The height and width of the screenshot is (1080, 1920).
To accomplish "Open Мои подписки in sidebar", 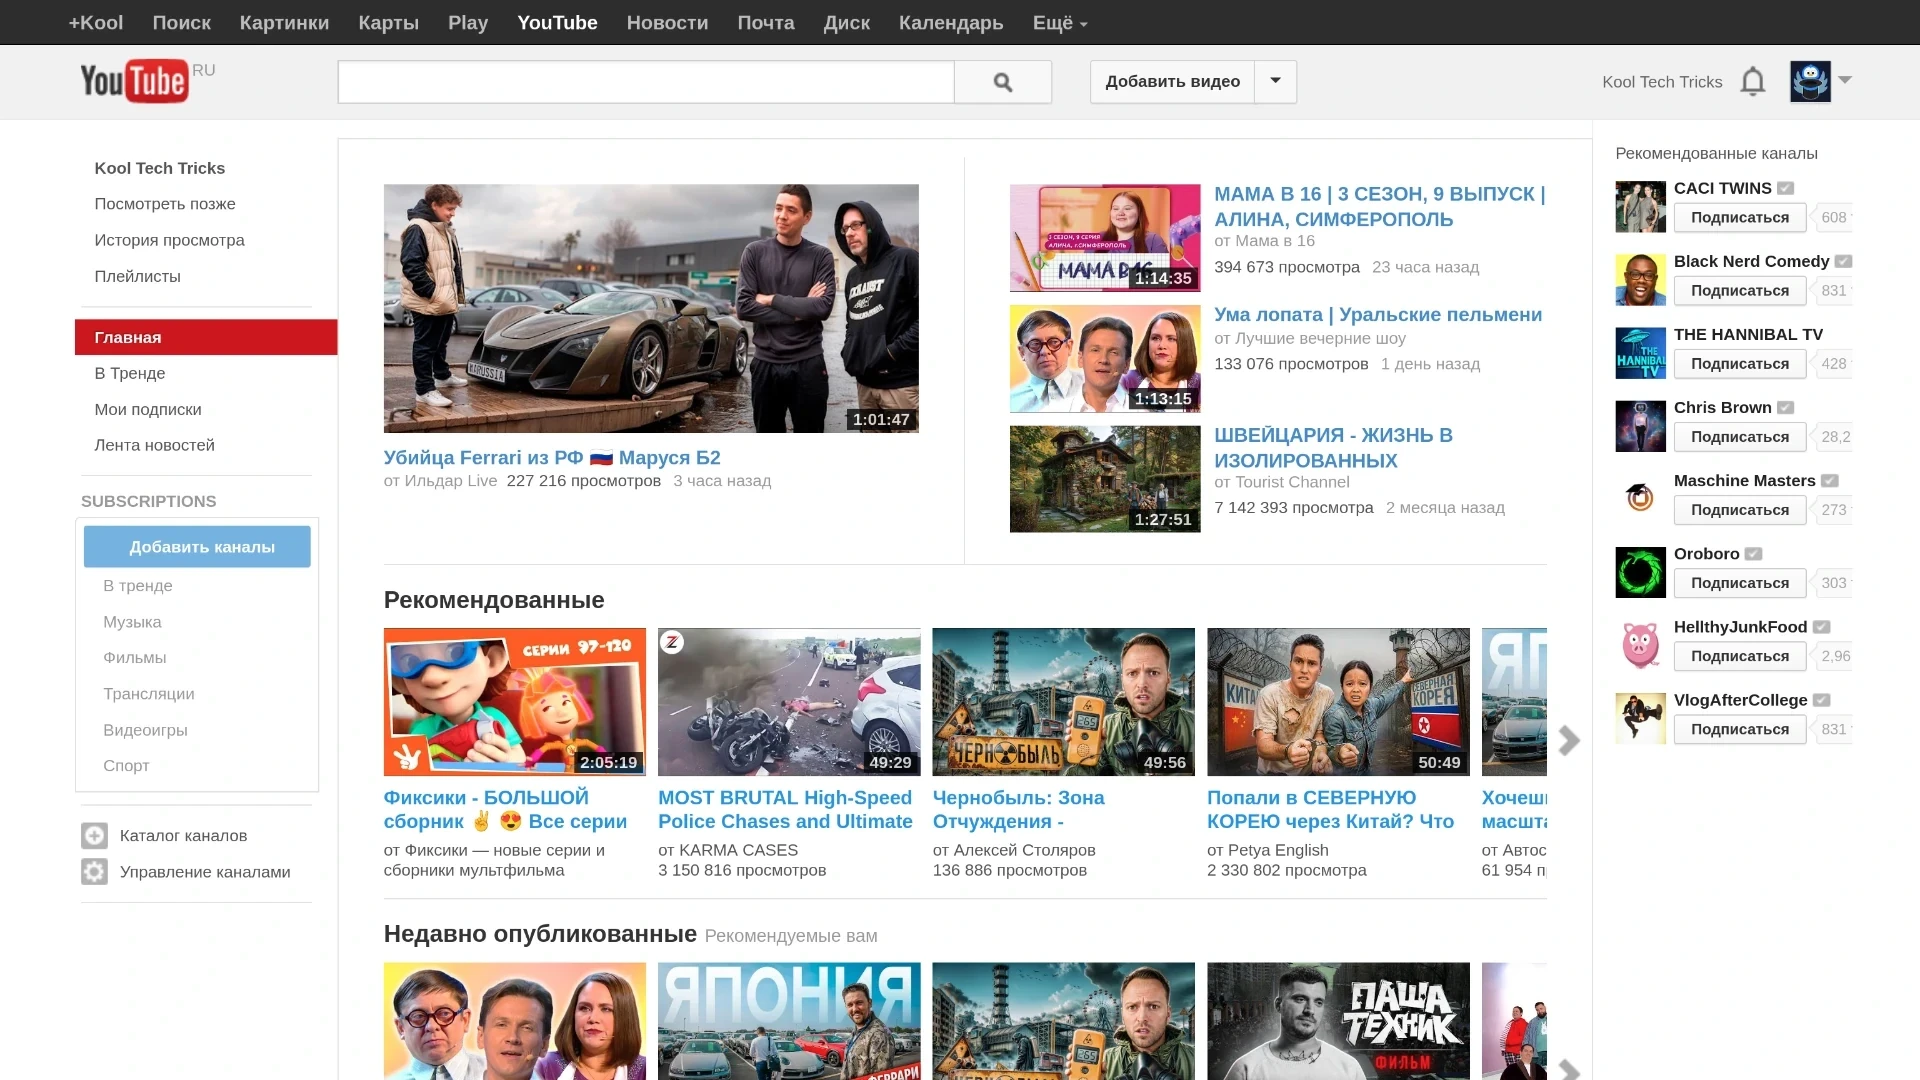I will click(x=147, y=409).
